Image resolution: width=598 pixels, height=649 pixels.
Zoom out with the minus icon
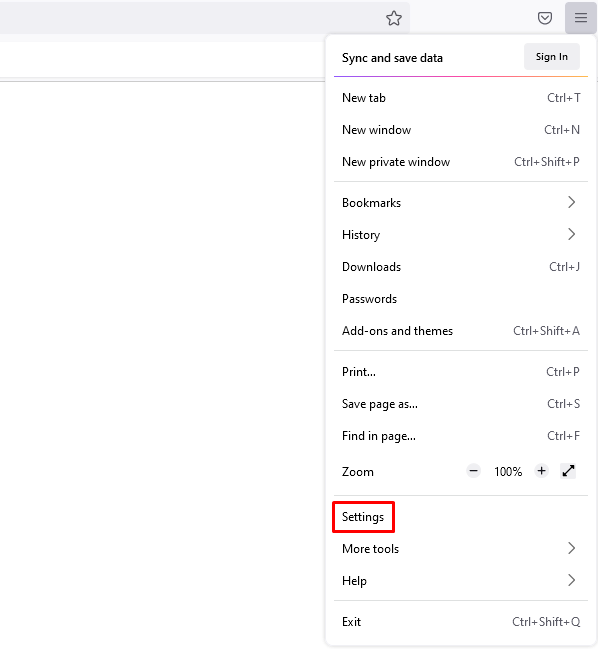click(x=473, y=471)
